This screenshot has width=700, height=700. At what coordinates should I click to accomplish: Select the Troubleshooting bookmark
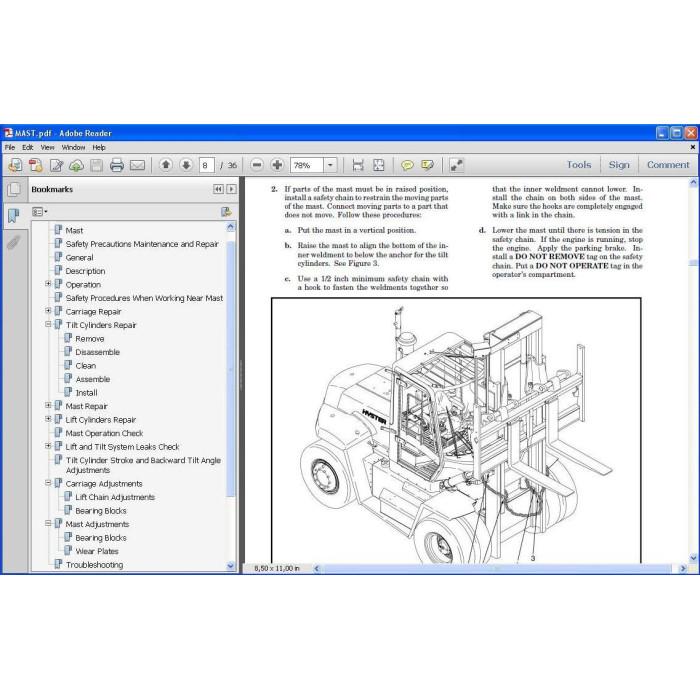pos(94,565)
